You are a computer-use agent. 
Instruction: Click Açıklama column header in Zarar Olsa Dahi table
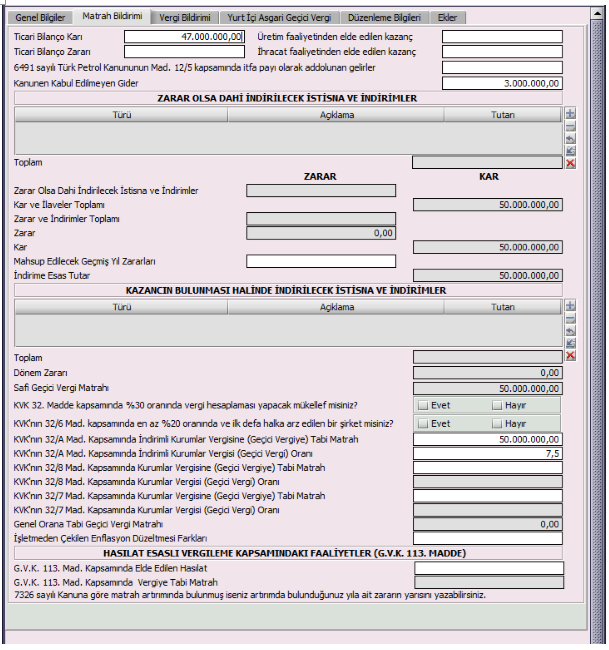click(336, 115)
